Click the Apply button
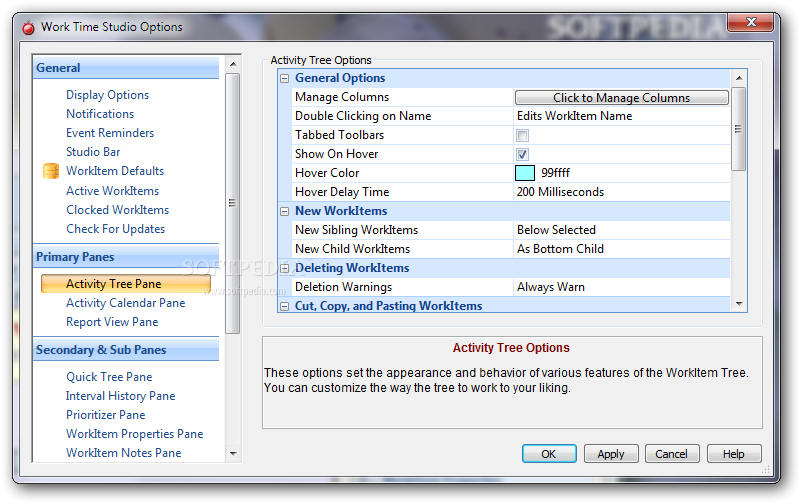Image resolution: width=801 pixels, height=504 pixels. (x=611, y=454)
